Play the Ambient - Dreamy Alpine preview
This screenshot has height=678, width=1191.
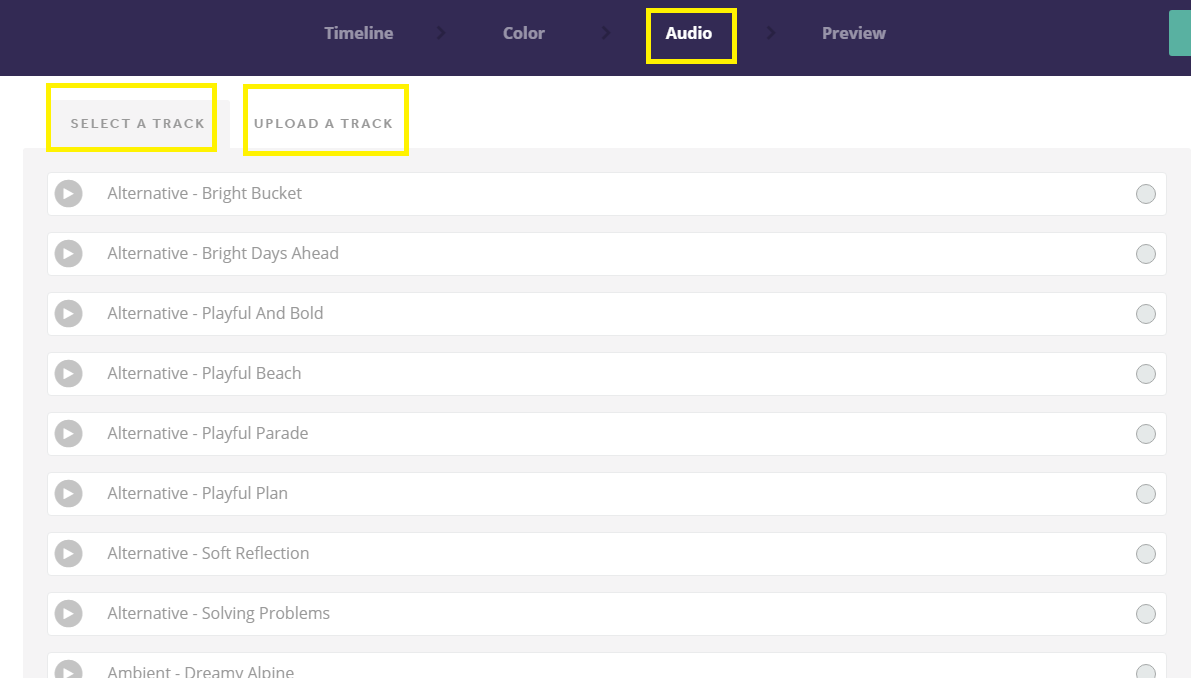pyautogui.click(x=68, y=670)
